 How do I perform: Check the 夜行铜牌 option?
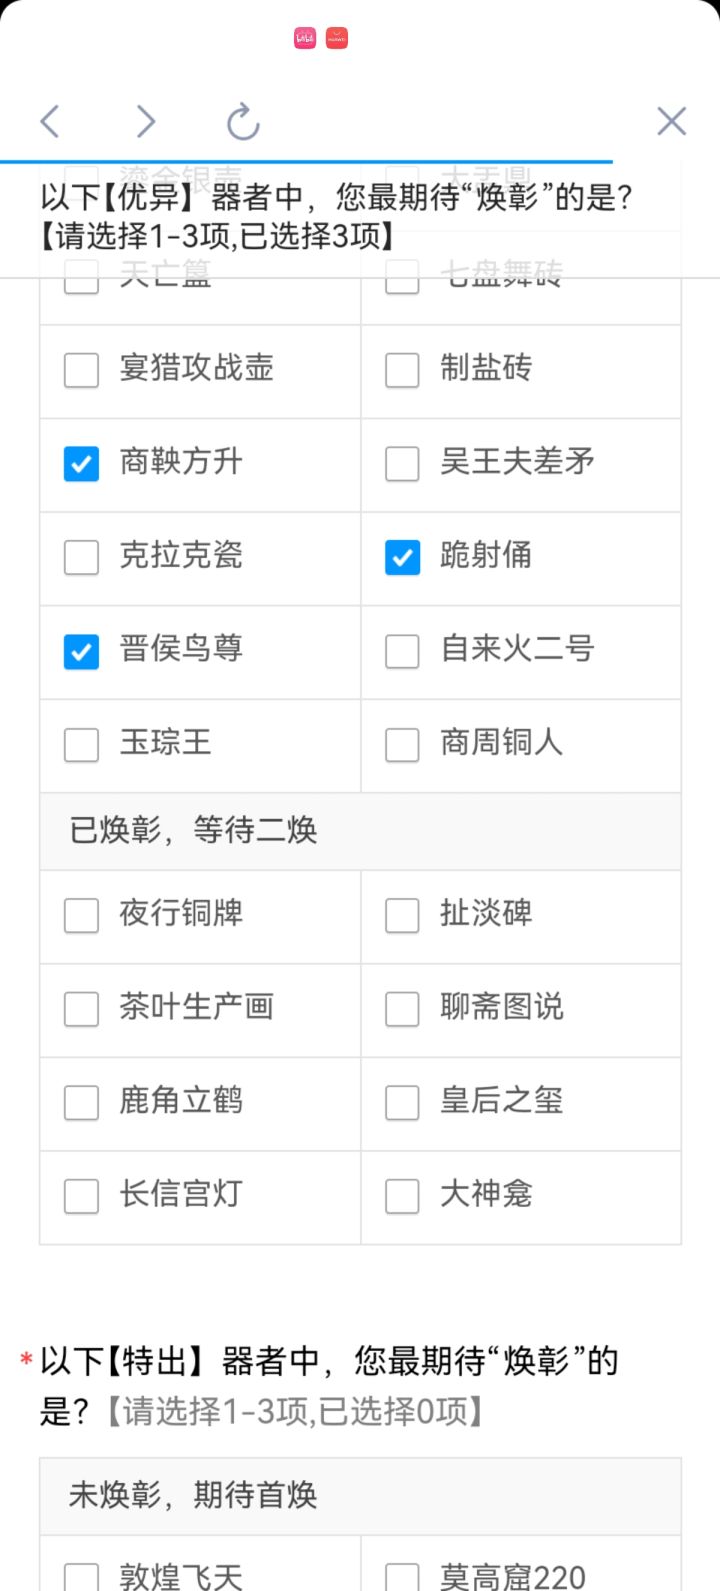(81, 915)
